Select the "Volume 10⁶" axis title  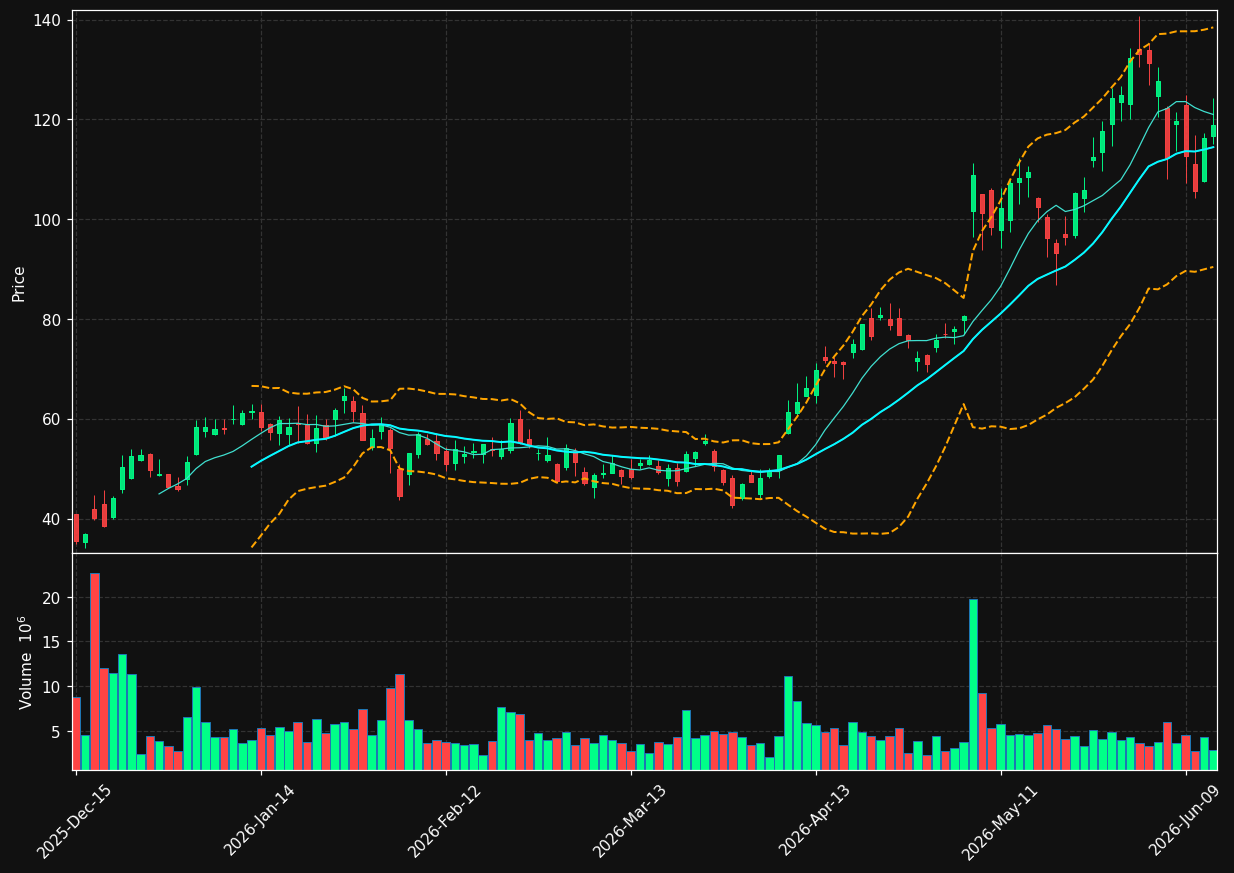pos(25,662)
